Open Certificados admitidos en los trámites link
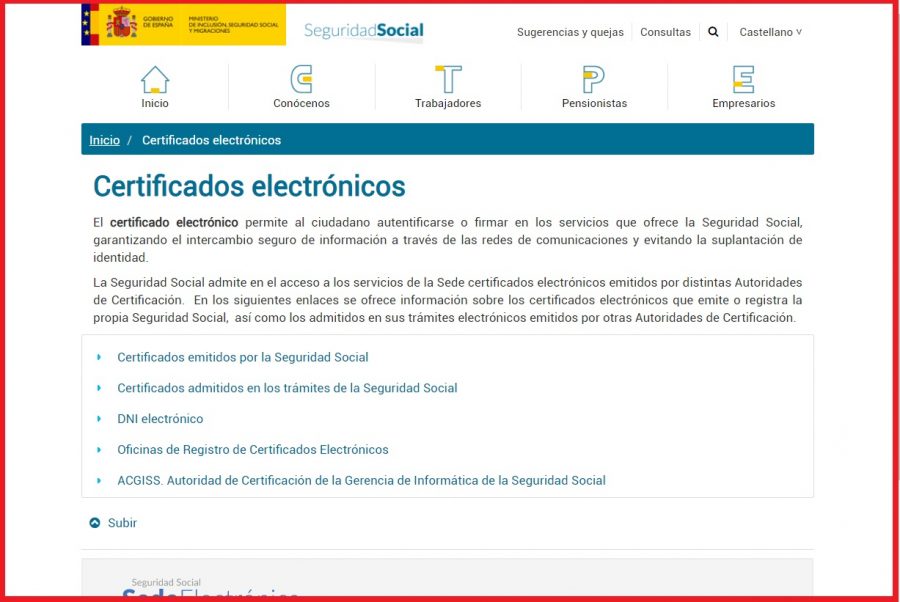The height and width of the screenshot is (602, 900). (287, 388)
